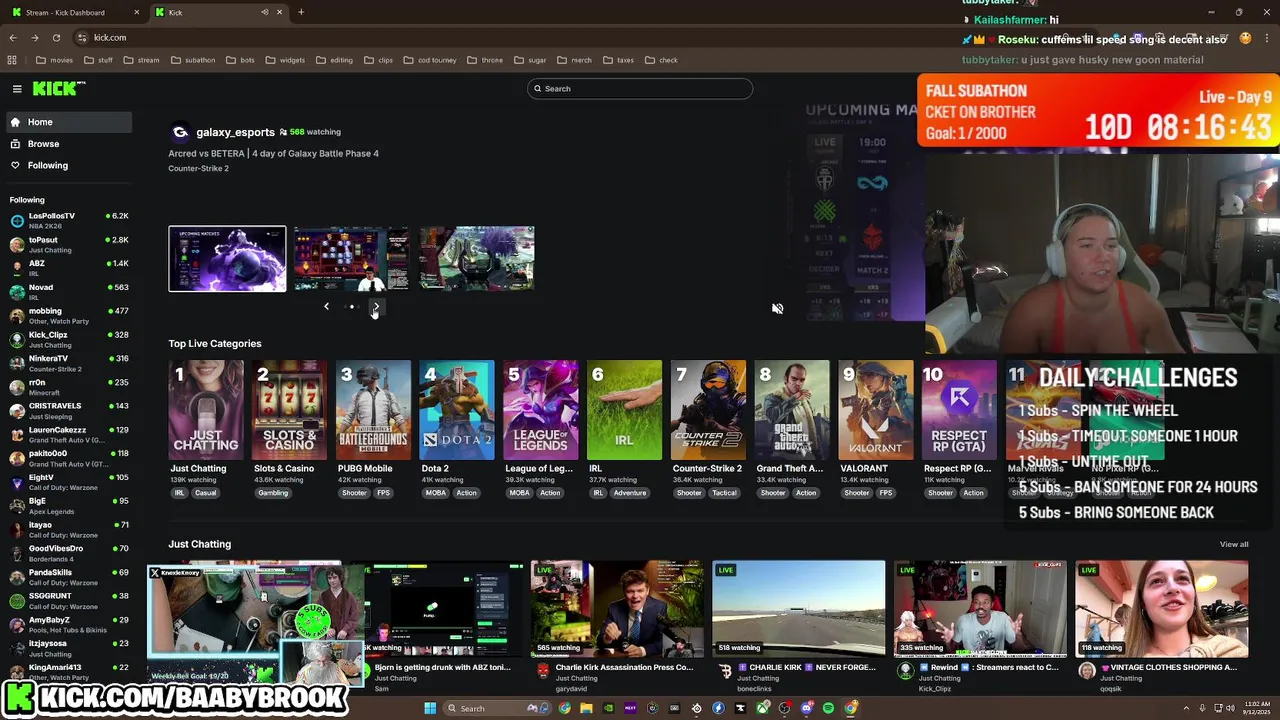Viewport: 1280px width, 720px height.
Task: Select third featured carousel thumbnail
Action: click(477, 259)
